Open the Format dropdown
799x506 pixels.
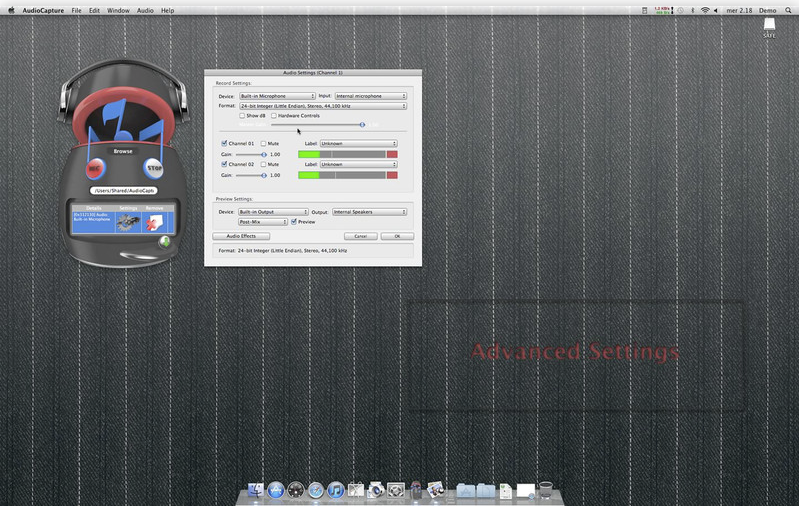coord(323,106)
